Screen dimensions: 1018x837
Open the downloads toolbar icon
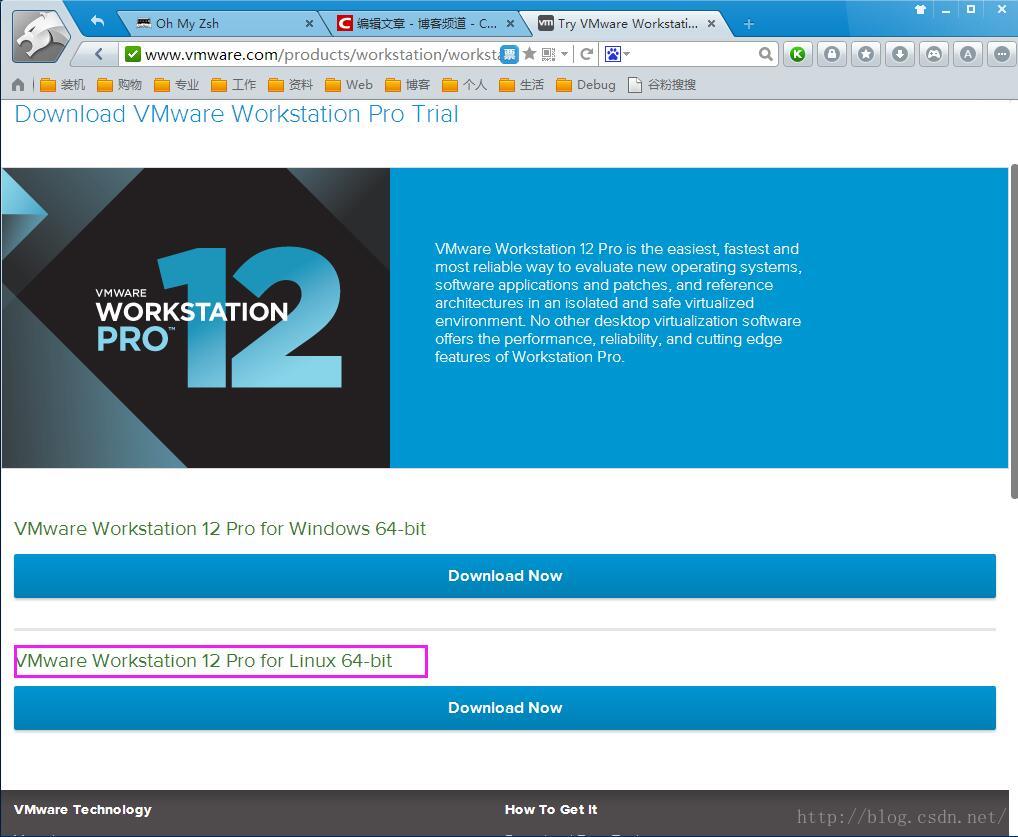coord(900,54)
